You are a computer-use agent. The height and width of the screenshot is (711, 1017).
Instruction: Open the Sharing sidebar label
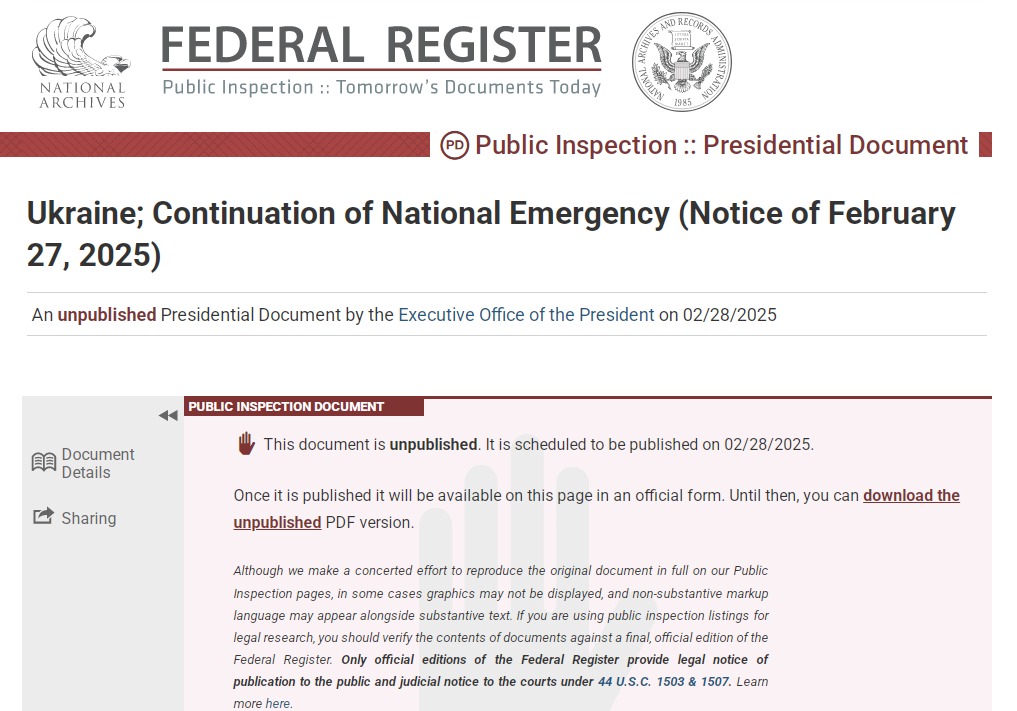[x=89, y=518]
